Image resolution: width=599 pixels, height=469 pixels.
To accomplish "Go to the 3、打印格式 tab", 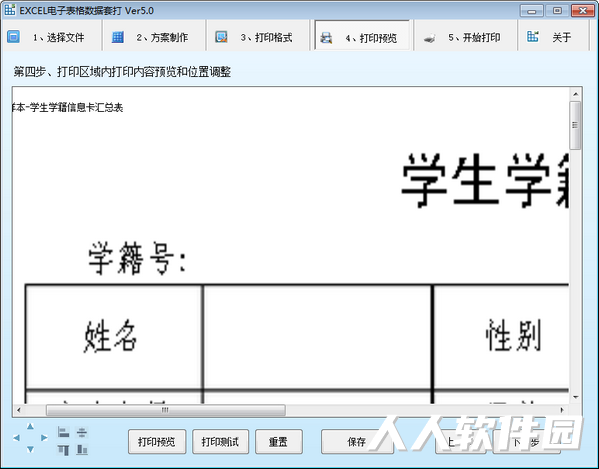I will click(258, 36).
